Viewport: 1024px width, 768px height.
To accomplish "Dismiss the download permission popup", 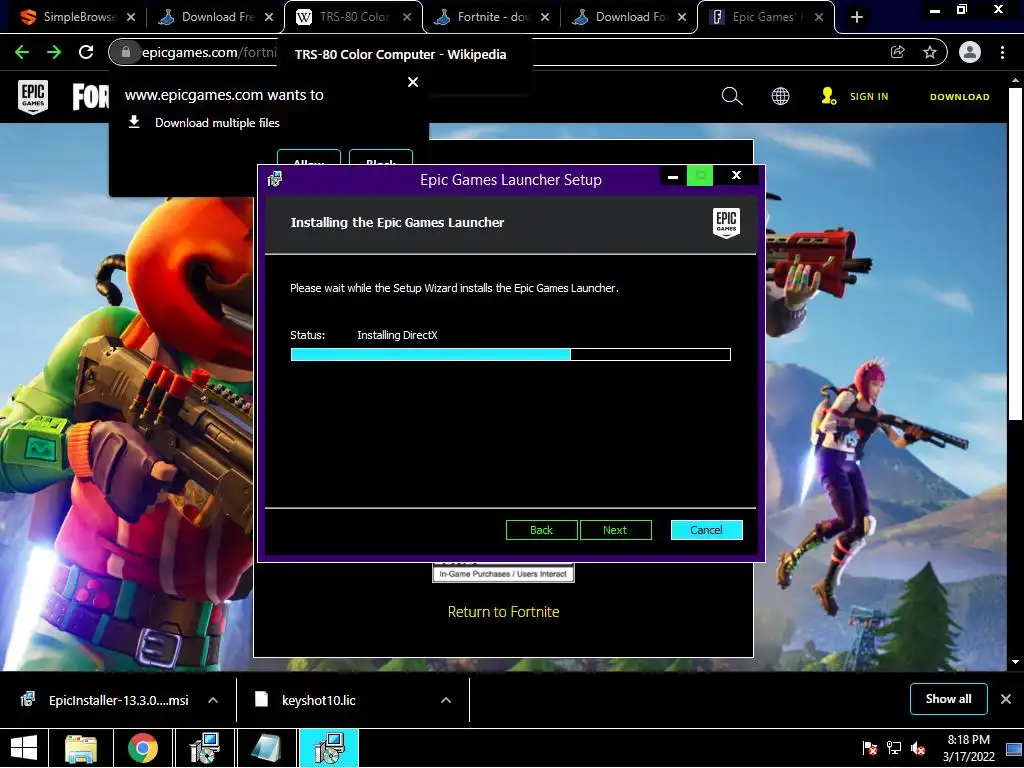I will point(413,82).
